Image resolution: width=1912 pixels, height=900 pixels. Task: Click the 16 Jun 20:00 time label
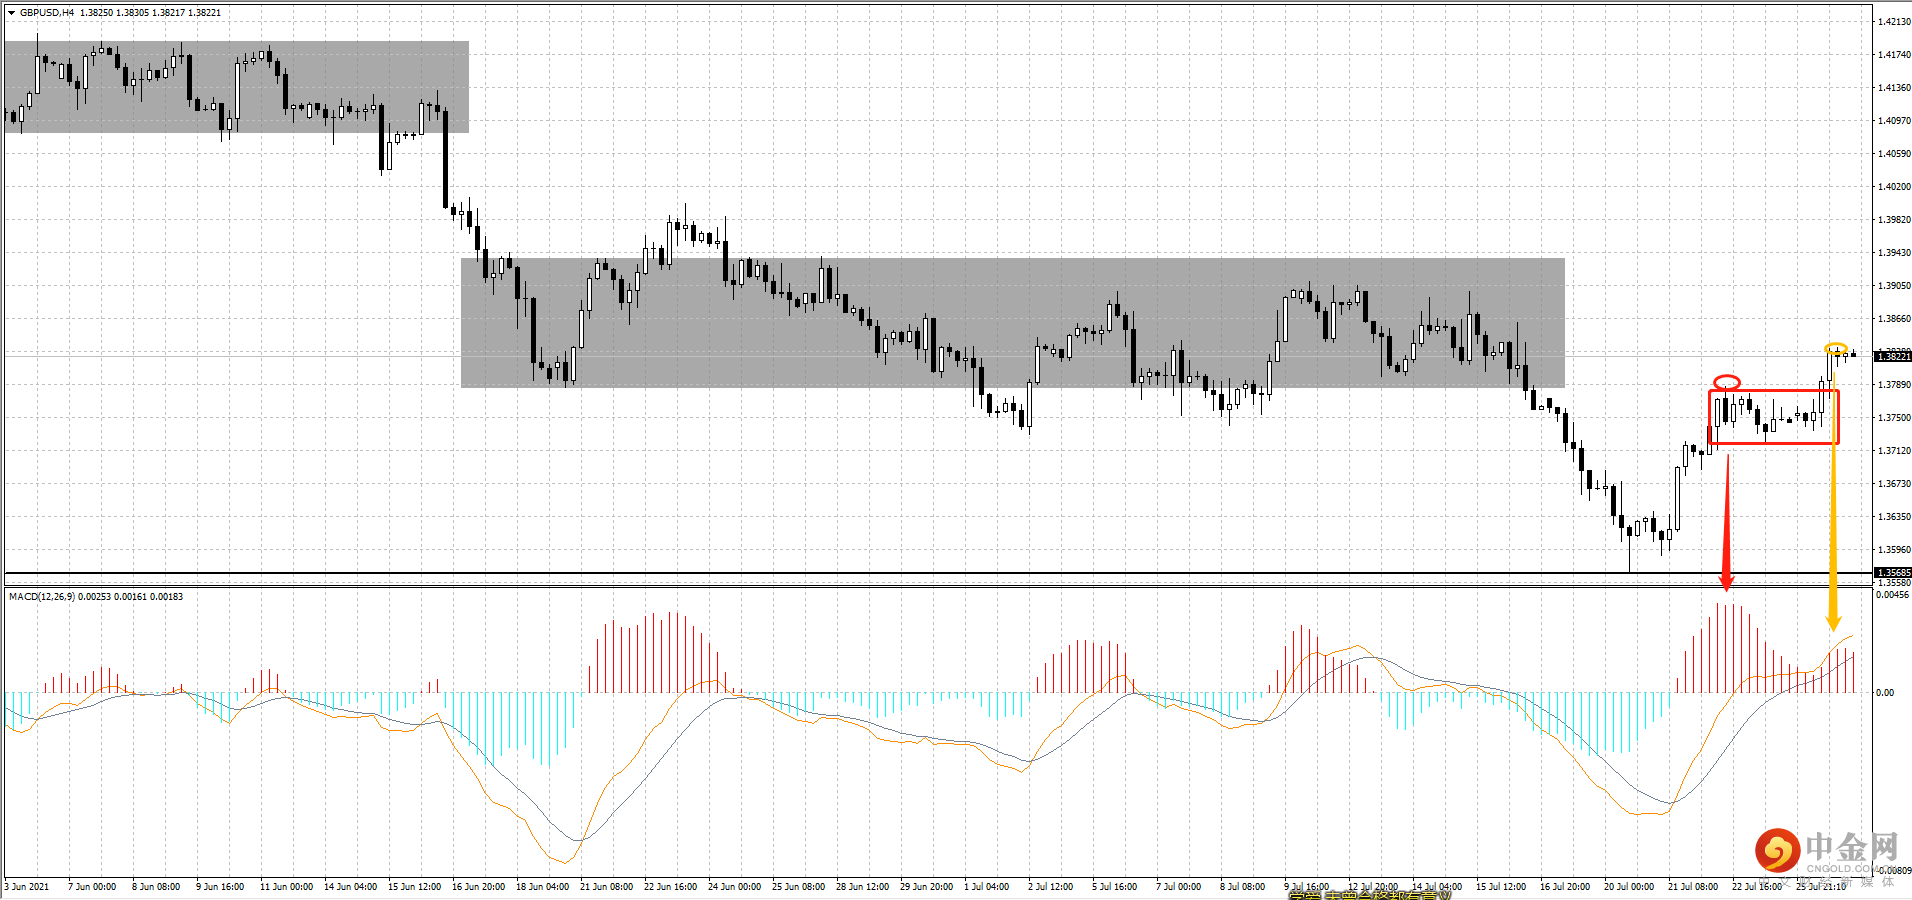click(478, 887)
